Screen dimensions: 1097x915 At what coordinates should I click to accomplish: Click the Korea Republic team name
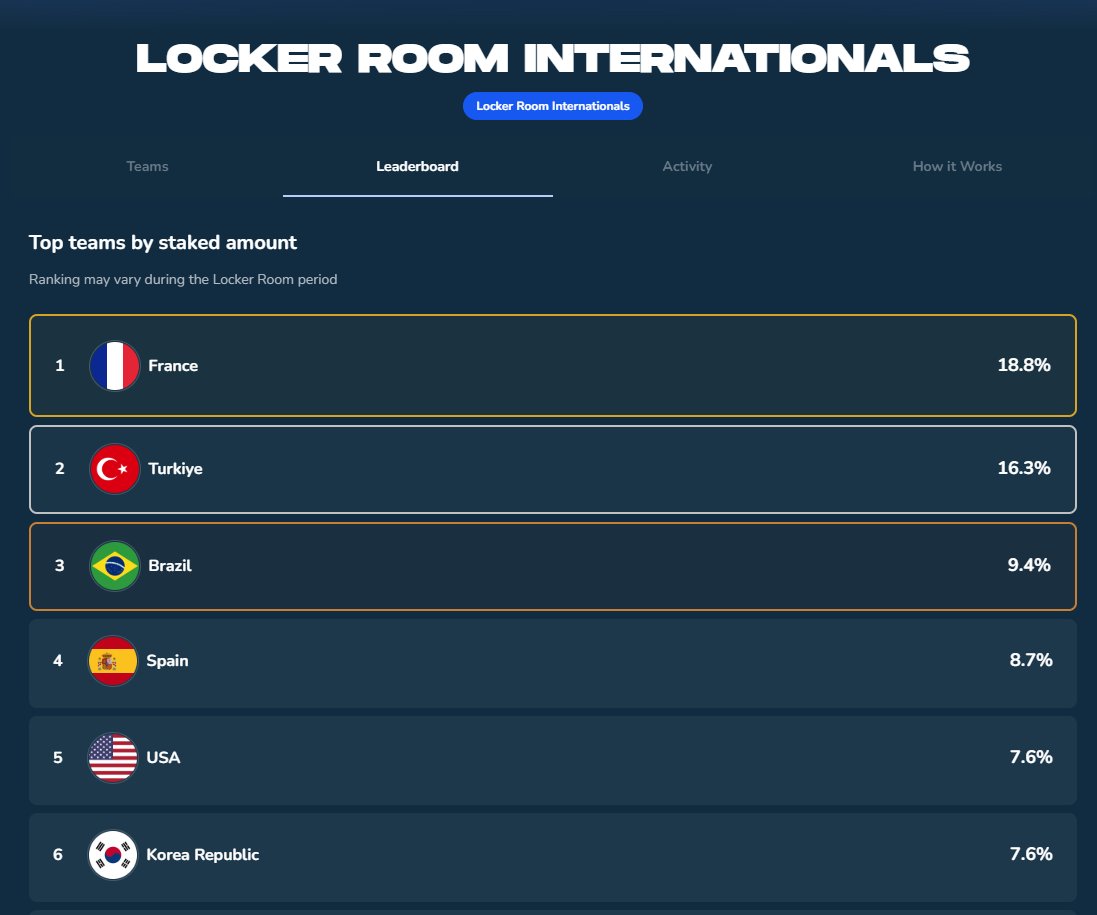click(202, 855)
